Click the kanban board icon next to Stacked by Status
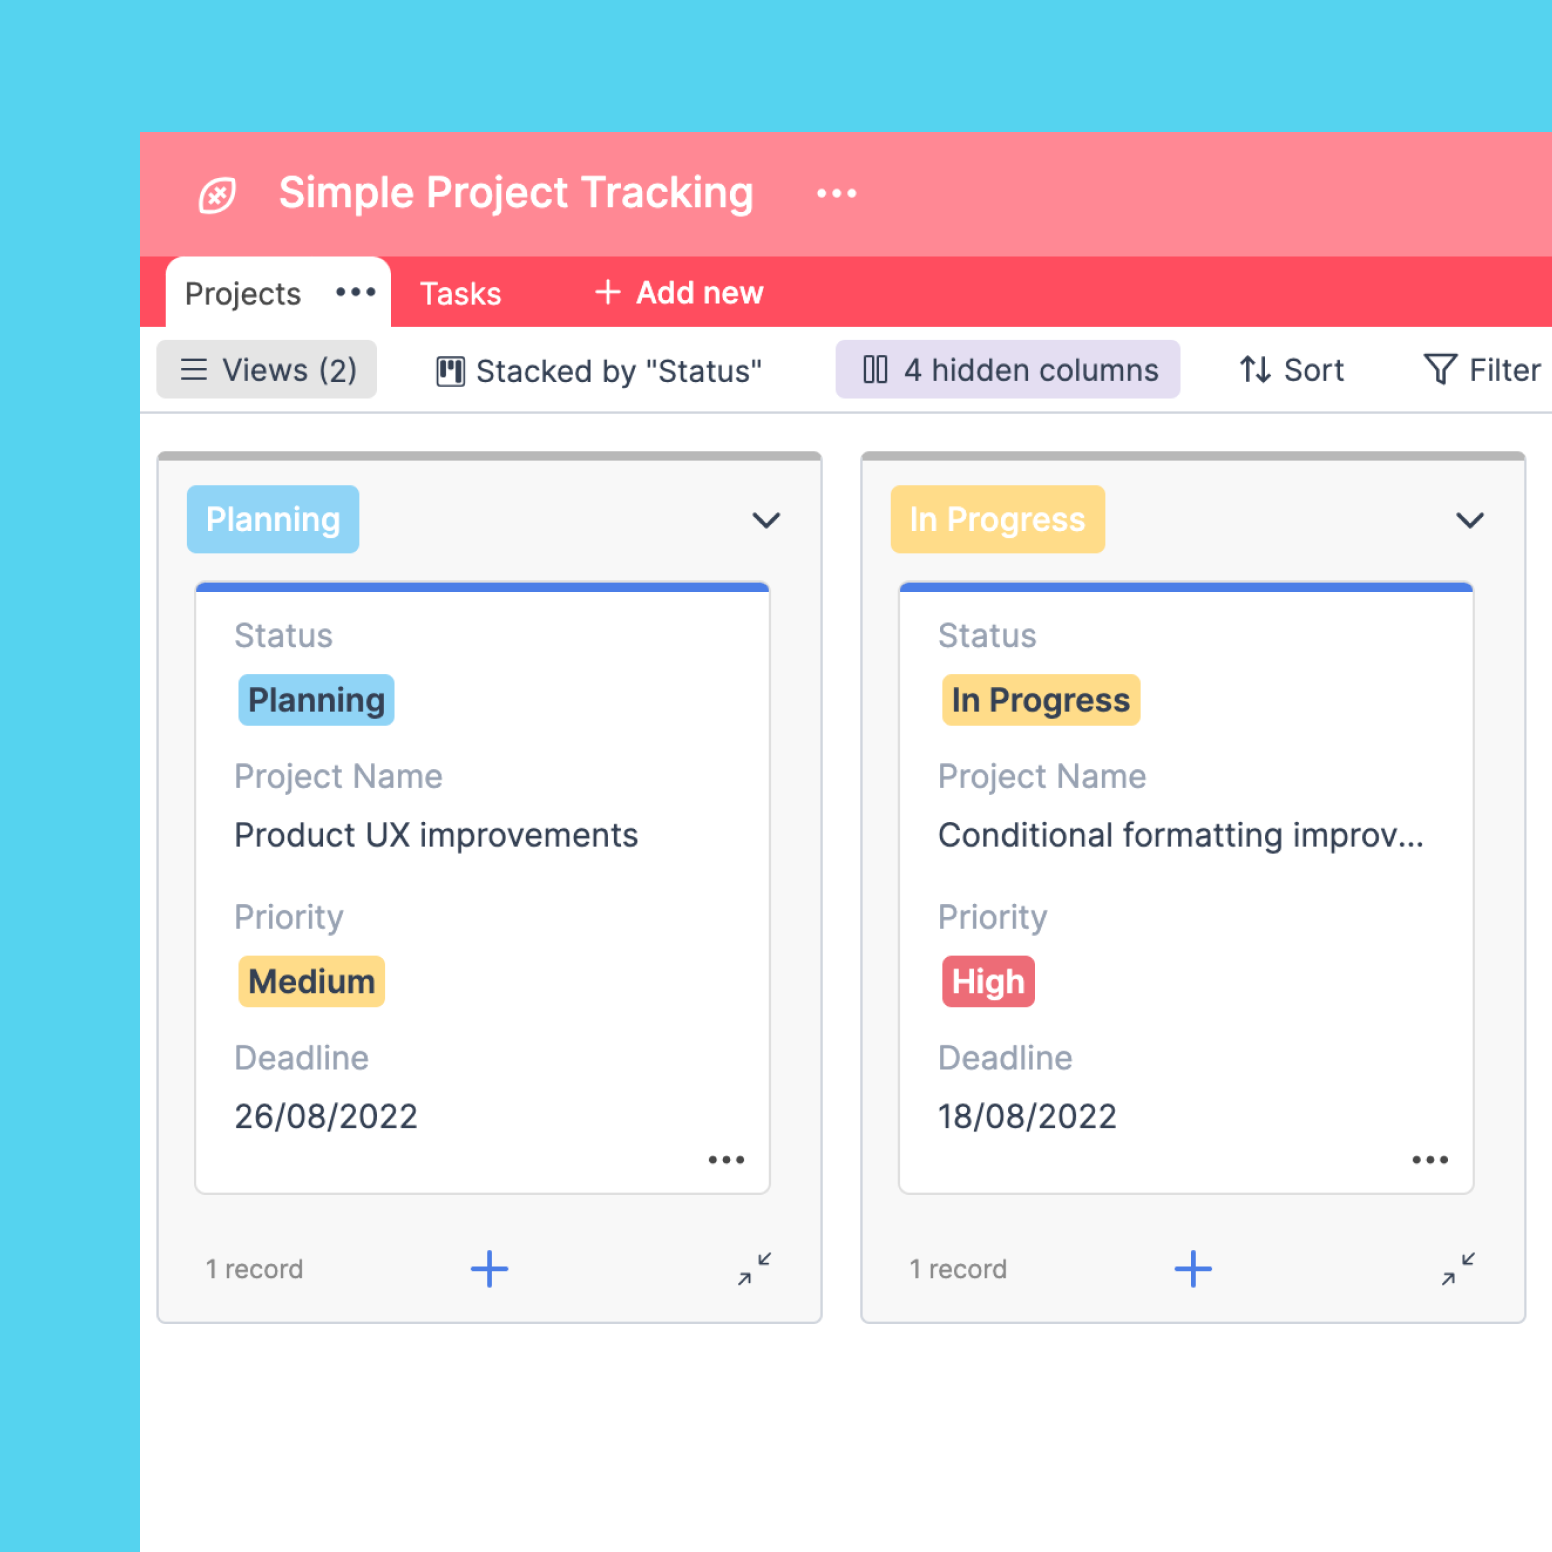The width and height of the screenshot is (1552, 1552). tap(449, 370)
